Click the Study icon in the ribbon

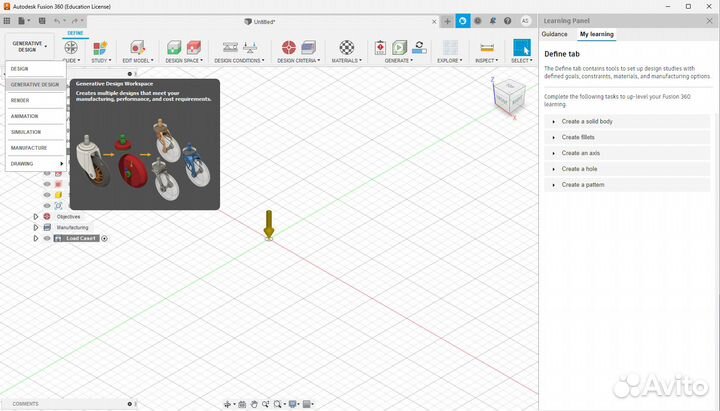click(100, 47)
